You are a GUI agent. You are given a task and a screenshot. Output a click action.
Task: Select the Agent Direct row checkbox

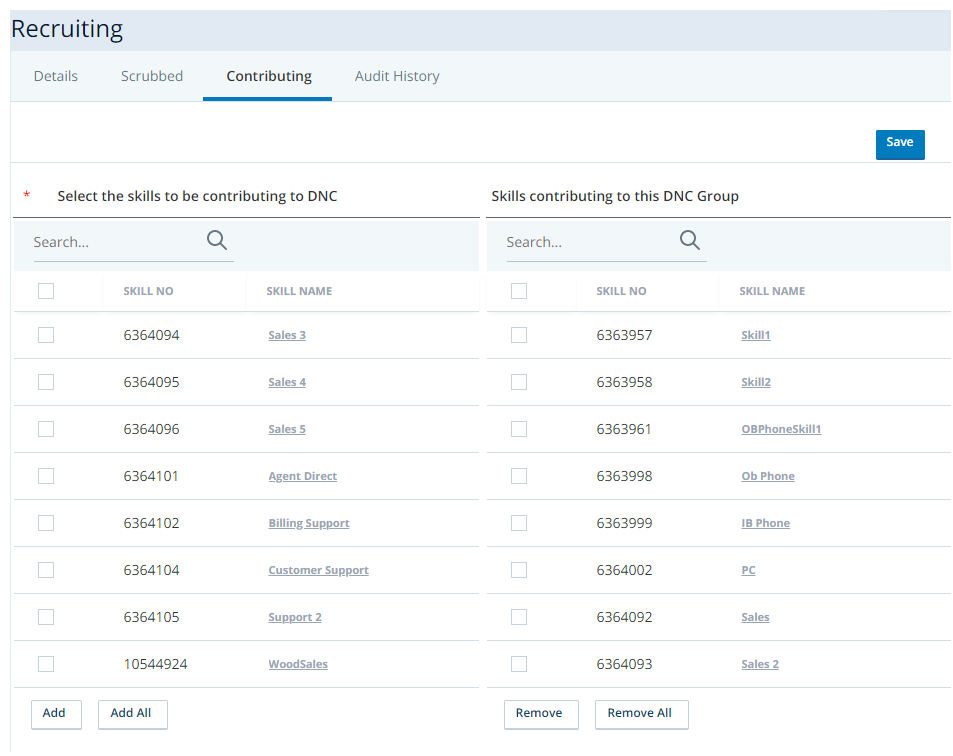(x=46, y=476)
